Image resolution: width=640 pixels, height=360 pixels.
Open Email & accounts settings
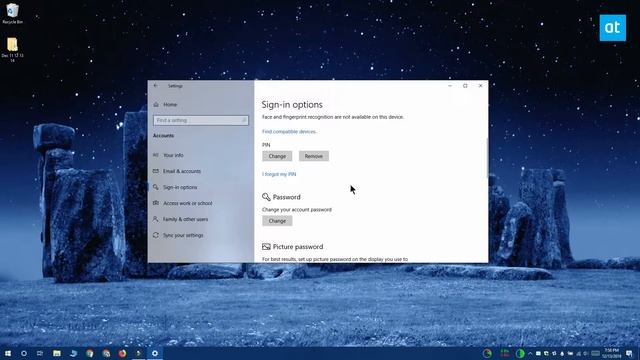point(182,171)
